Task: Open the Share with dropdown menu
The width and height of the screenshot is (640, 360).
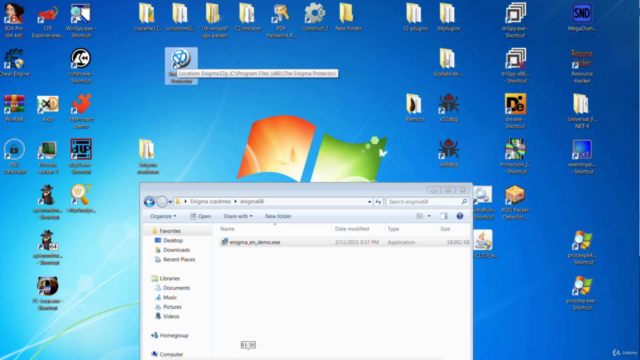Action: click(x=238, y=216)
